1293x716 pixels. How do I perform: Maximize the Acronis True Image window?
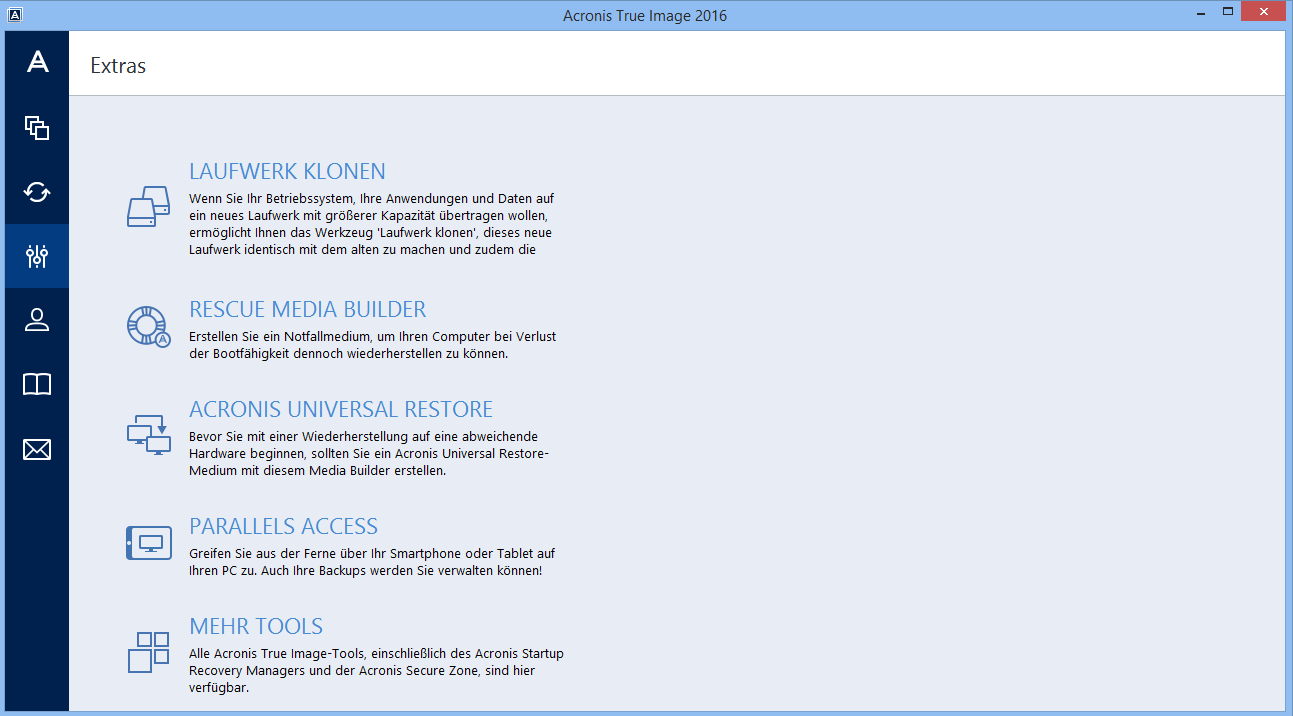tap(1228, 12)
